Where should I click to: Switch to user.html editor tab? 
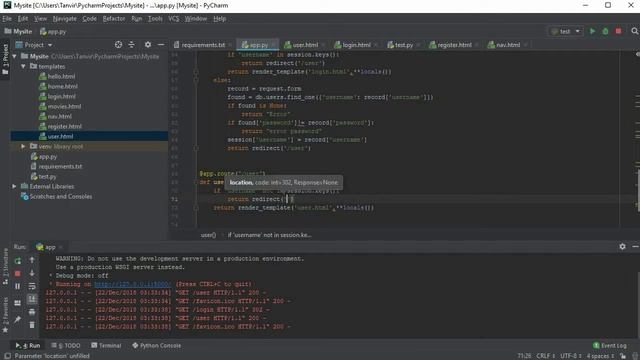click(304, 45)
